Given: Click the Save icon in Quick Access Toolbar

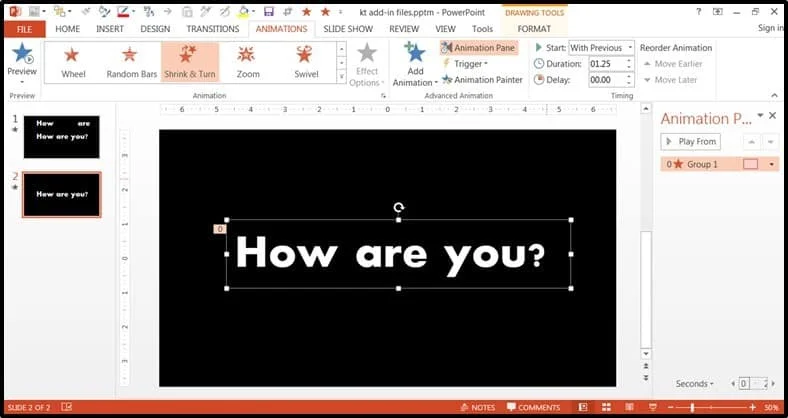Looking at the screenshot, I should click(x=269, y=12).
